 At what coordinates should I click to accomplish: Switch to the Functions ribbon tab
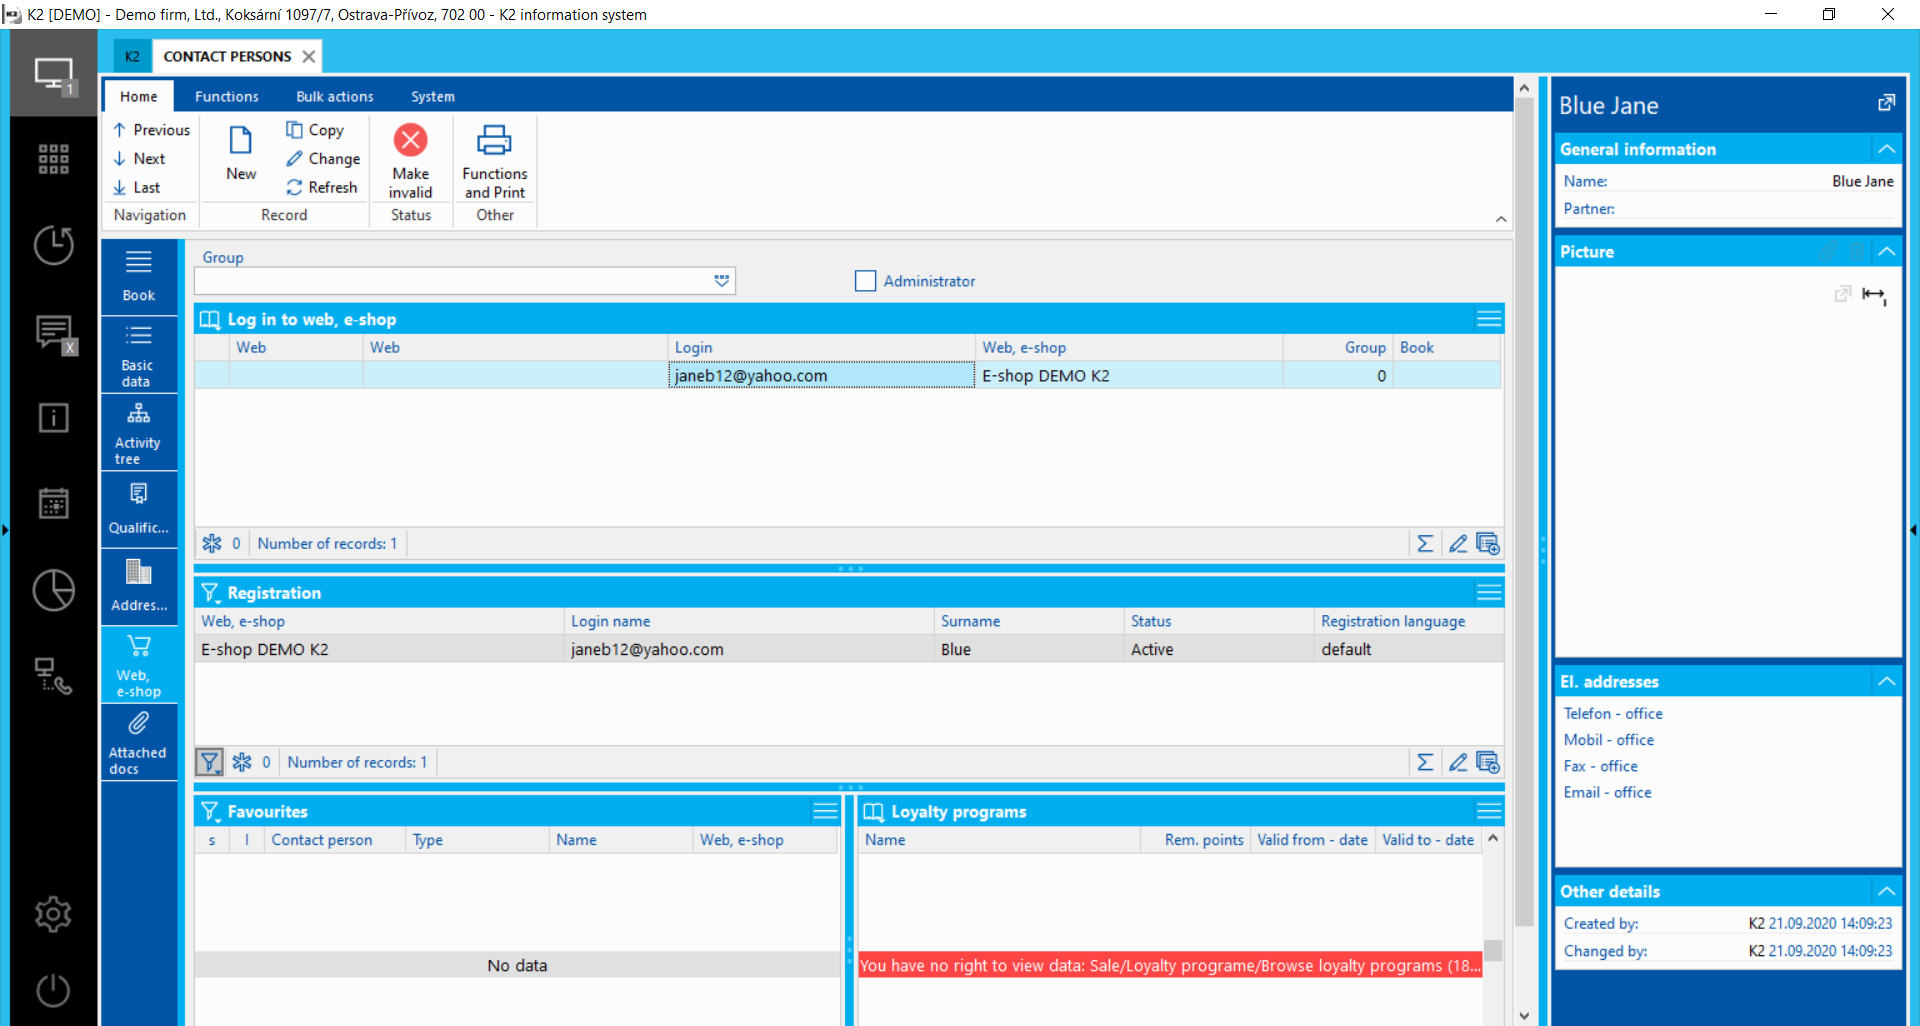[227, 96]
